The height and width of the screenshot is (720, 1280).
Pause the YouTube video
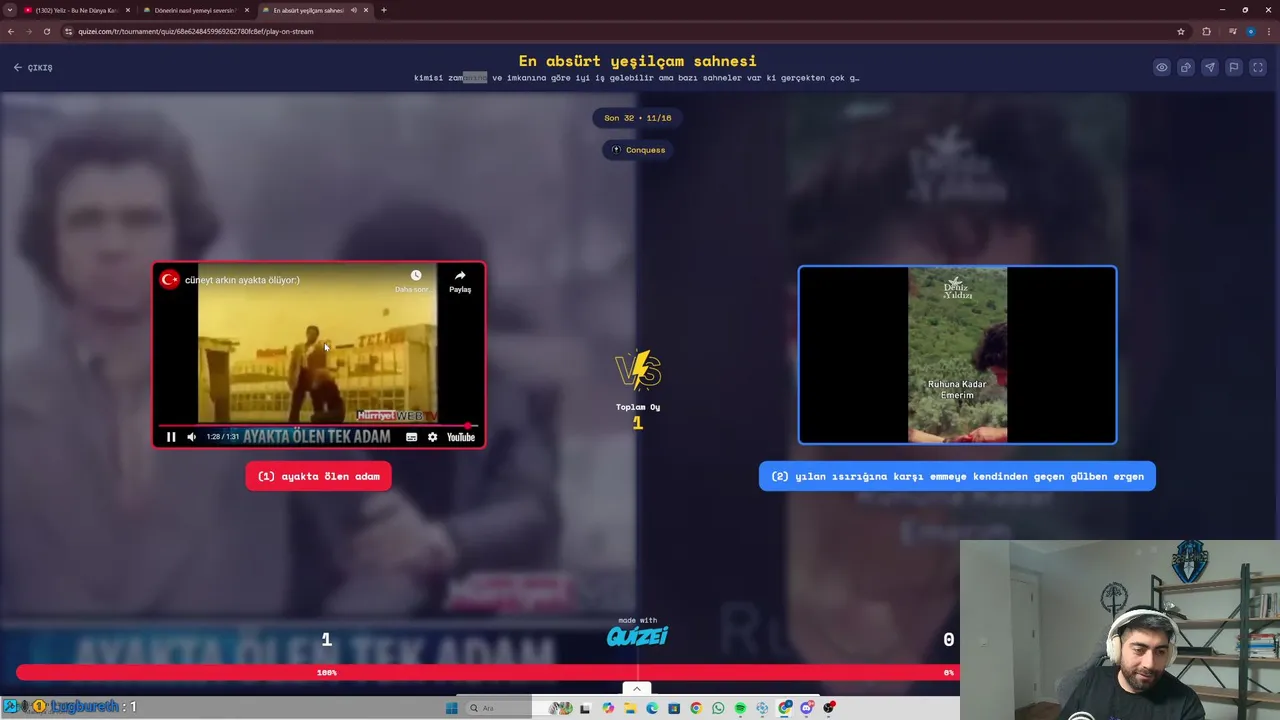tap(171, 437)
